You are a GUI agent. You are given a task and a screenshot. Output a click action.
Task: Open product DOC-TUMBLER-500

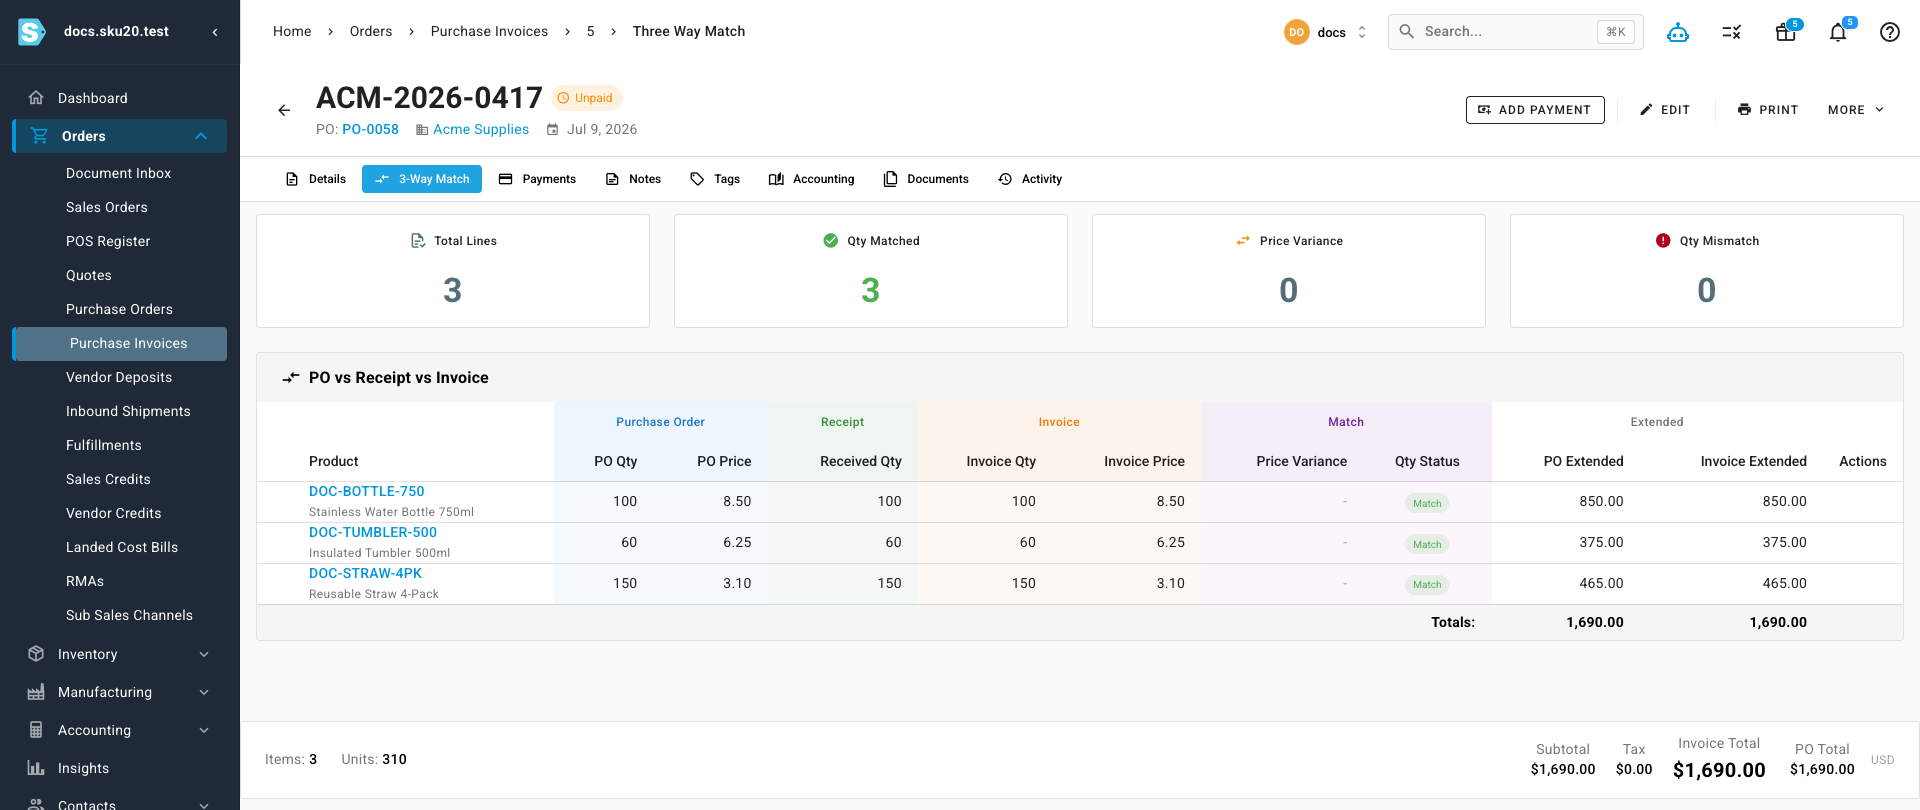(x=373, y=532)
